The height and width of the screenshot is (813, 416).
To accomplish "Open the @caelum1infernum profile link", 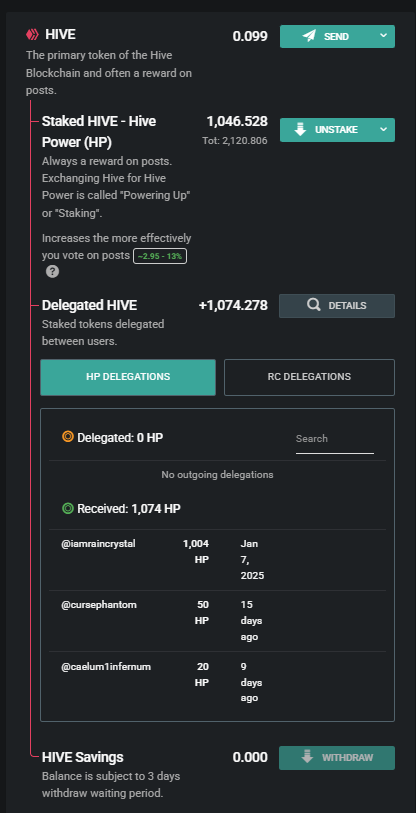I will tap(106, 667).
